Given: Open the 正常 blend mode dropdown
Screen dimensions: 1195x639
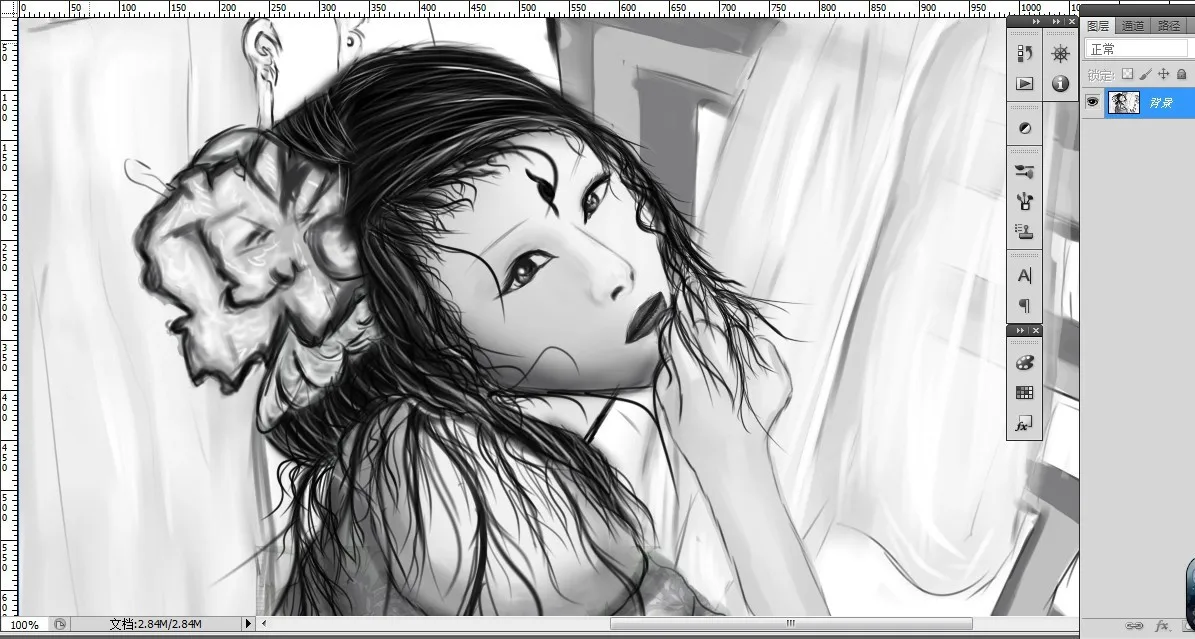Looking at the screenshot, I should pyautogui.click(x=1138, y=49).
